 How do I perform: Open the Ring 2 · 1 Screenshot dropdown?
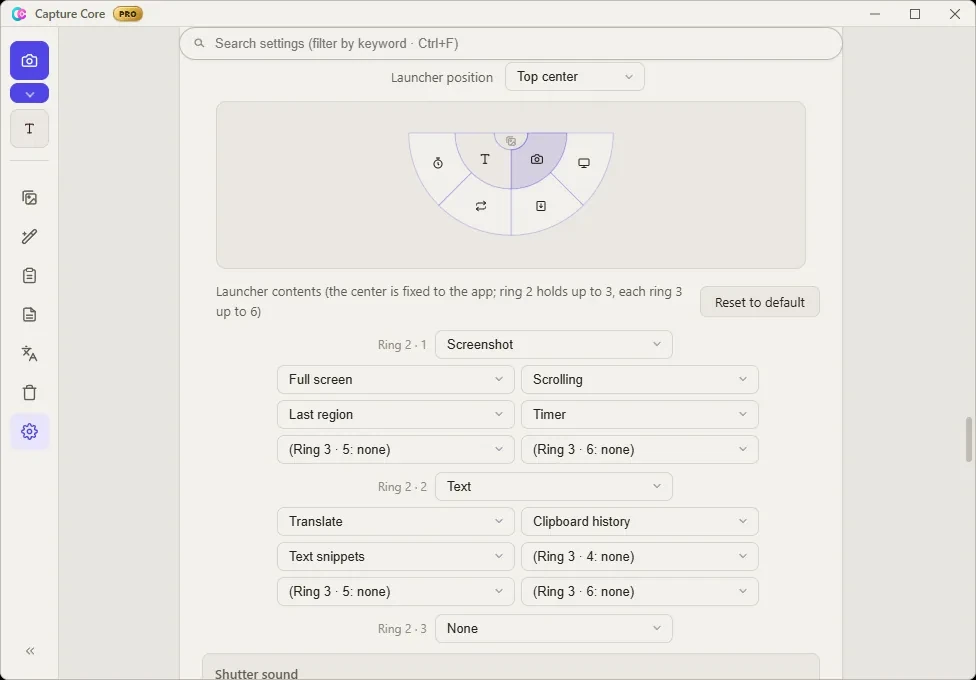(x=553, y=344)
